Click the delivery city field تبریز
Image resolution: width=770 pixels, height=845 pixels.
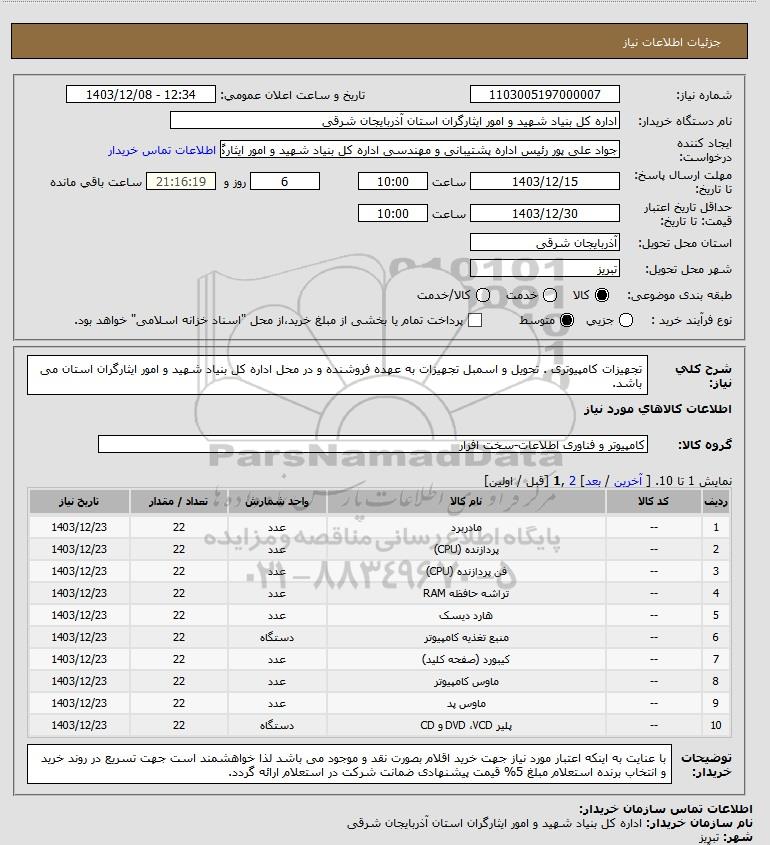(545, 268)
